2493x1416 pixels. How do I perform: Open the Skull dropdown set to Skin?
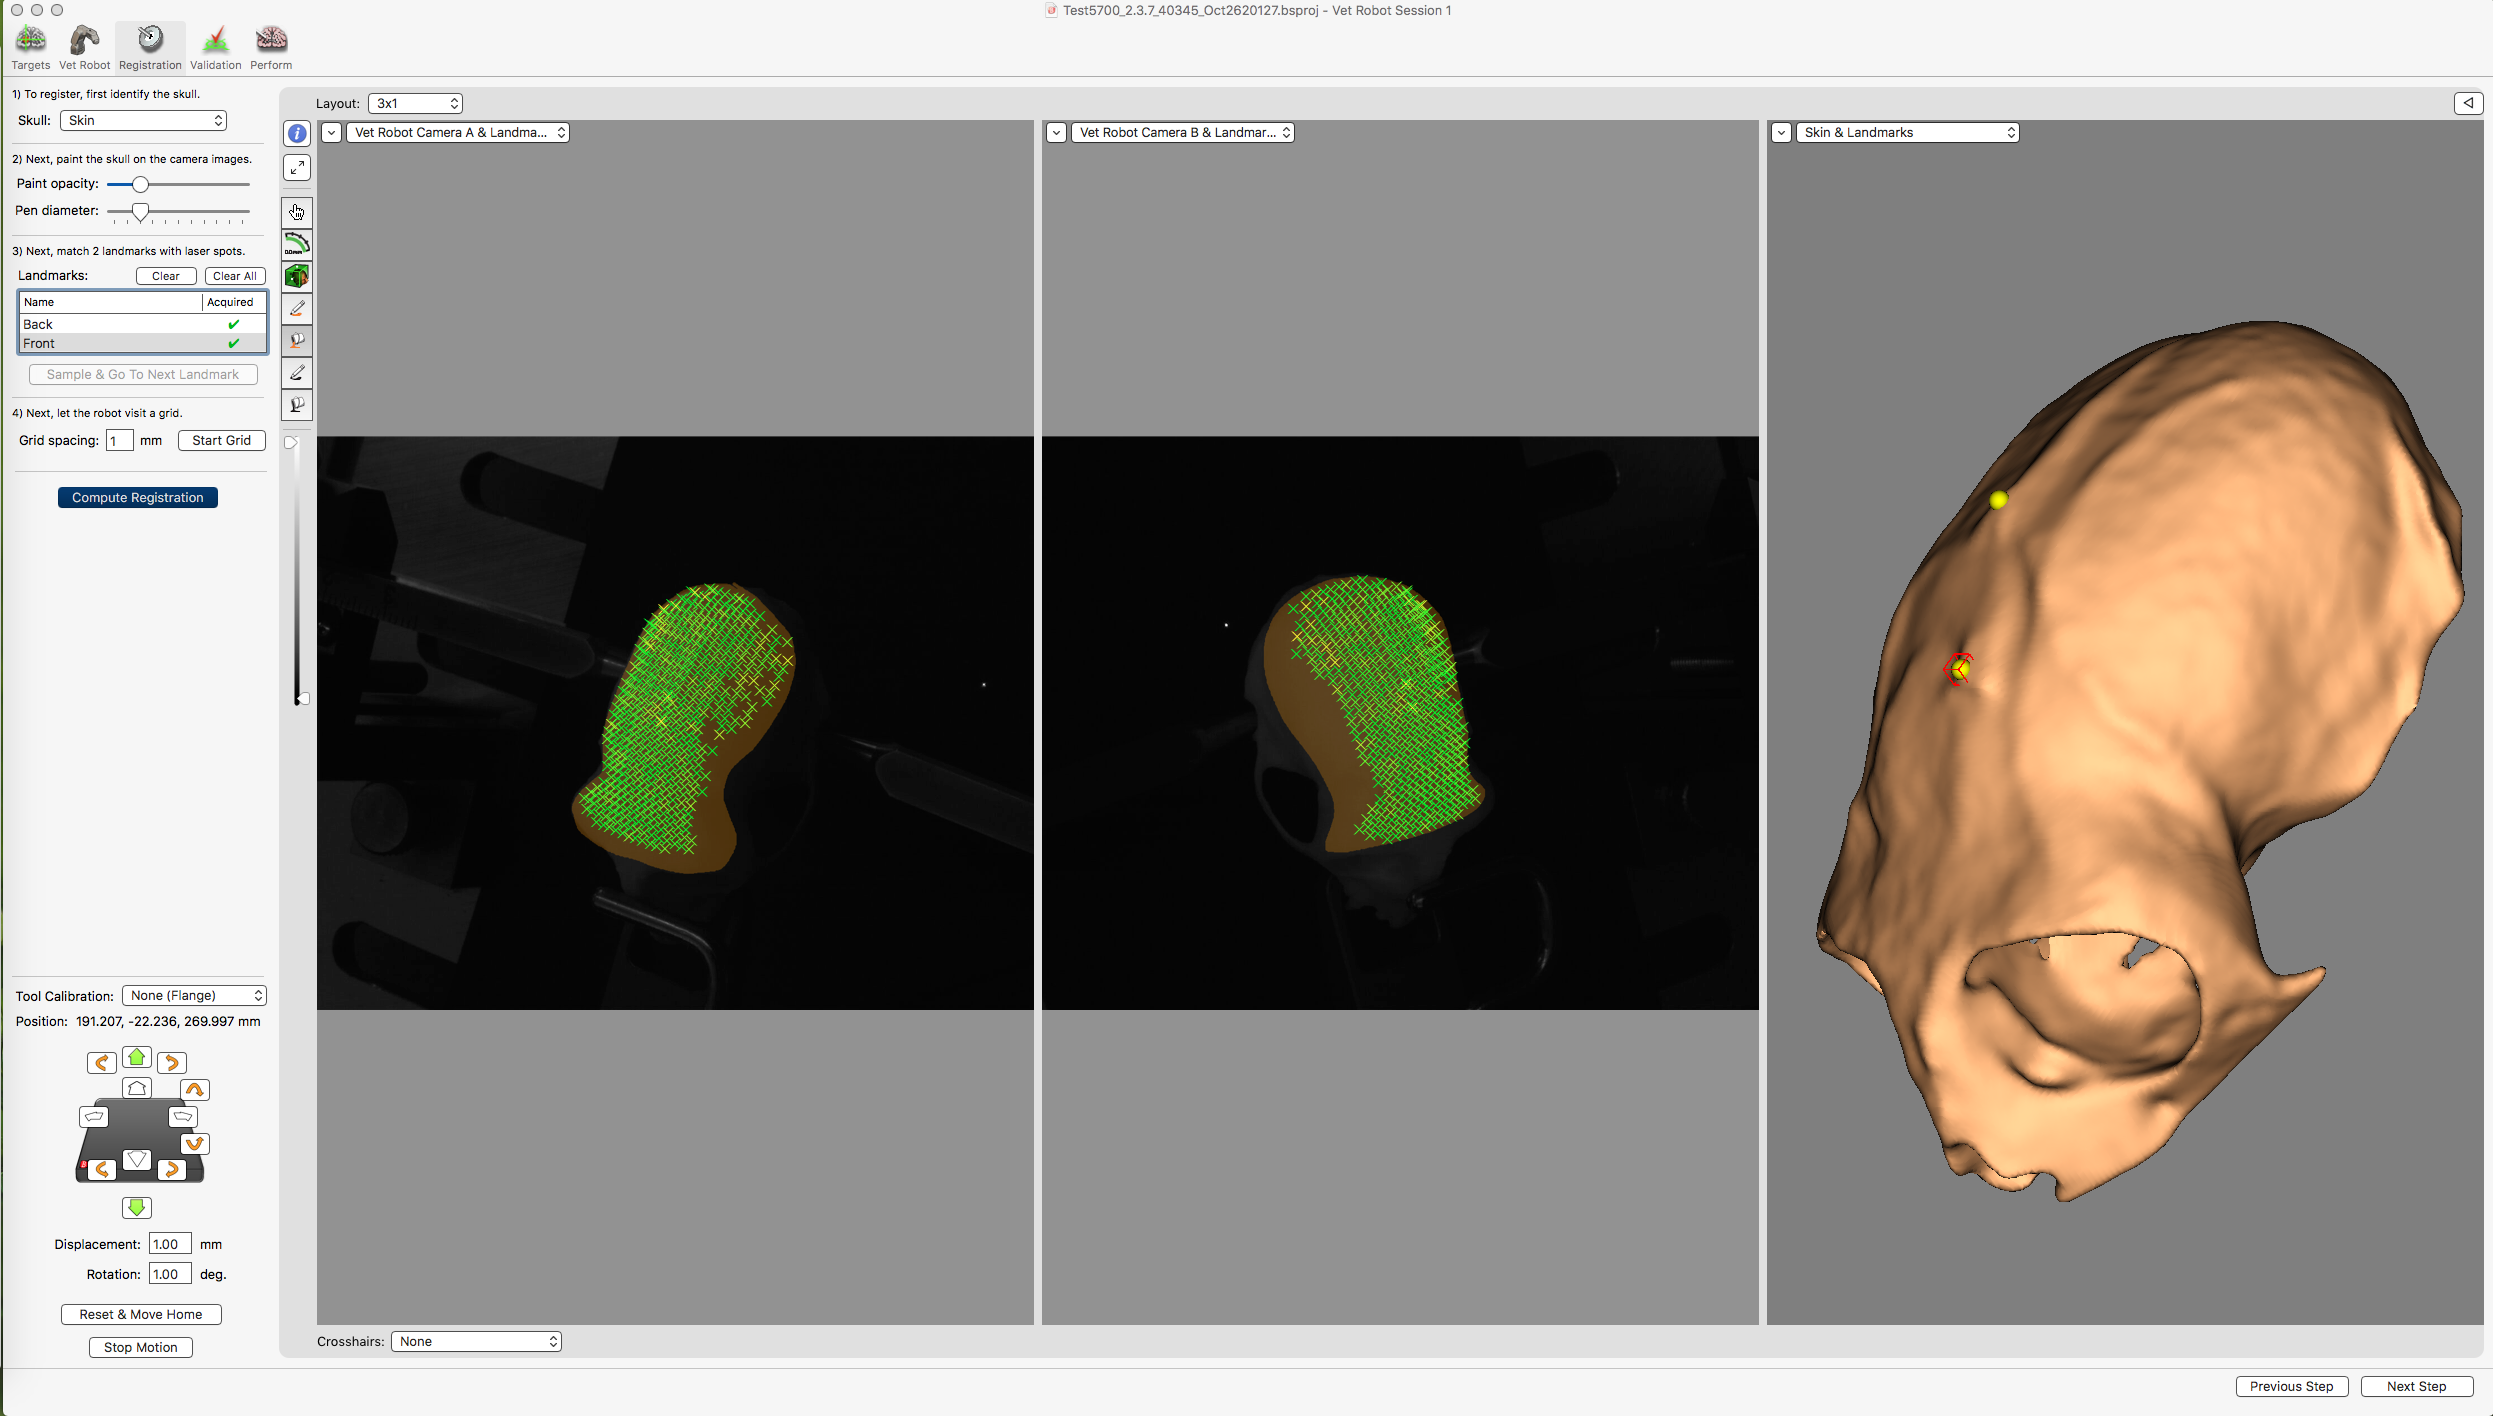144,120
